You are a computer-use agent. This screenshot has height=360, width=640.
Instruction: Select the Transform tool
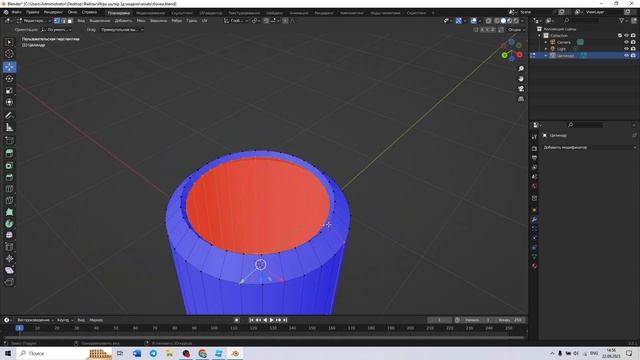9,102
